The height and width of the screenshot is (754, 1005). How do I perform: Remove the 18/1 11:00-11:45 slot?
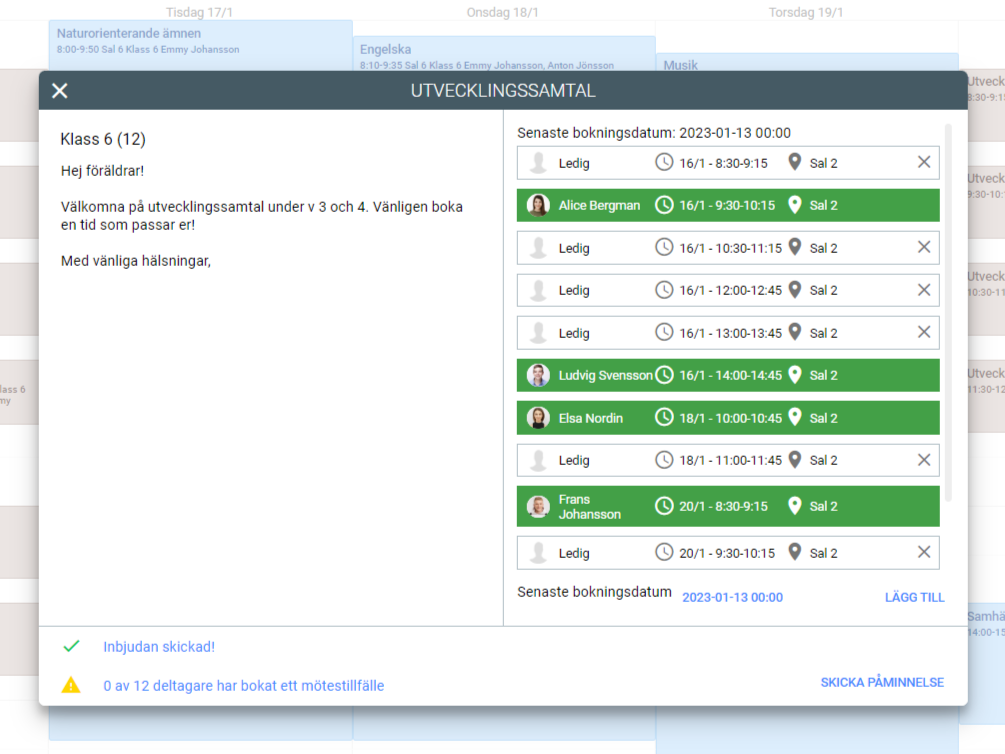pyautogui.click(x=923, y=460)
